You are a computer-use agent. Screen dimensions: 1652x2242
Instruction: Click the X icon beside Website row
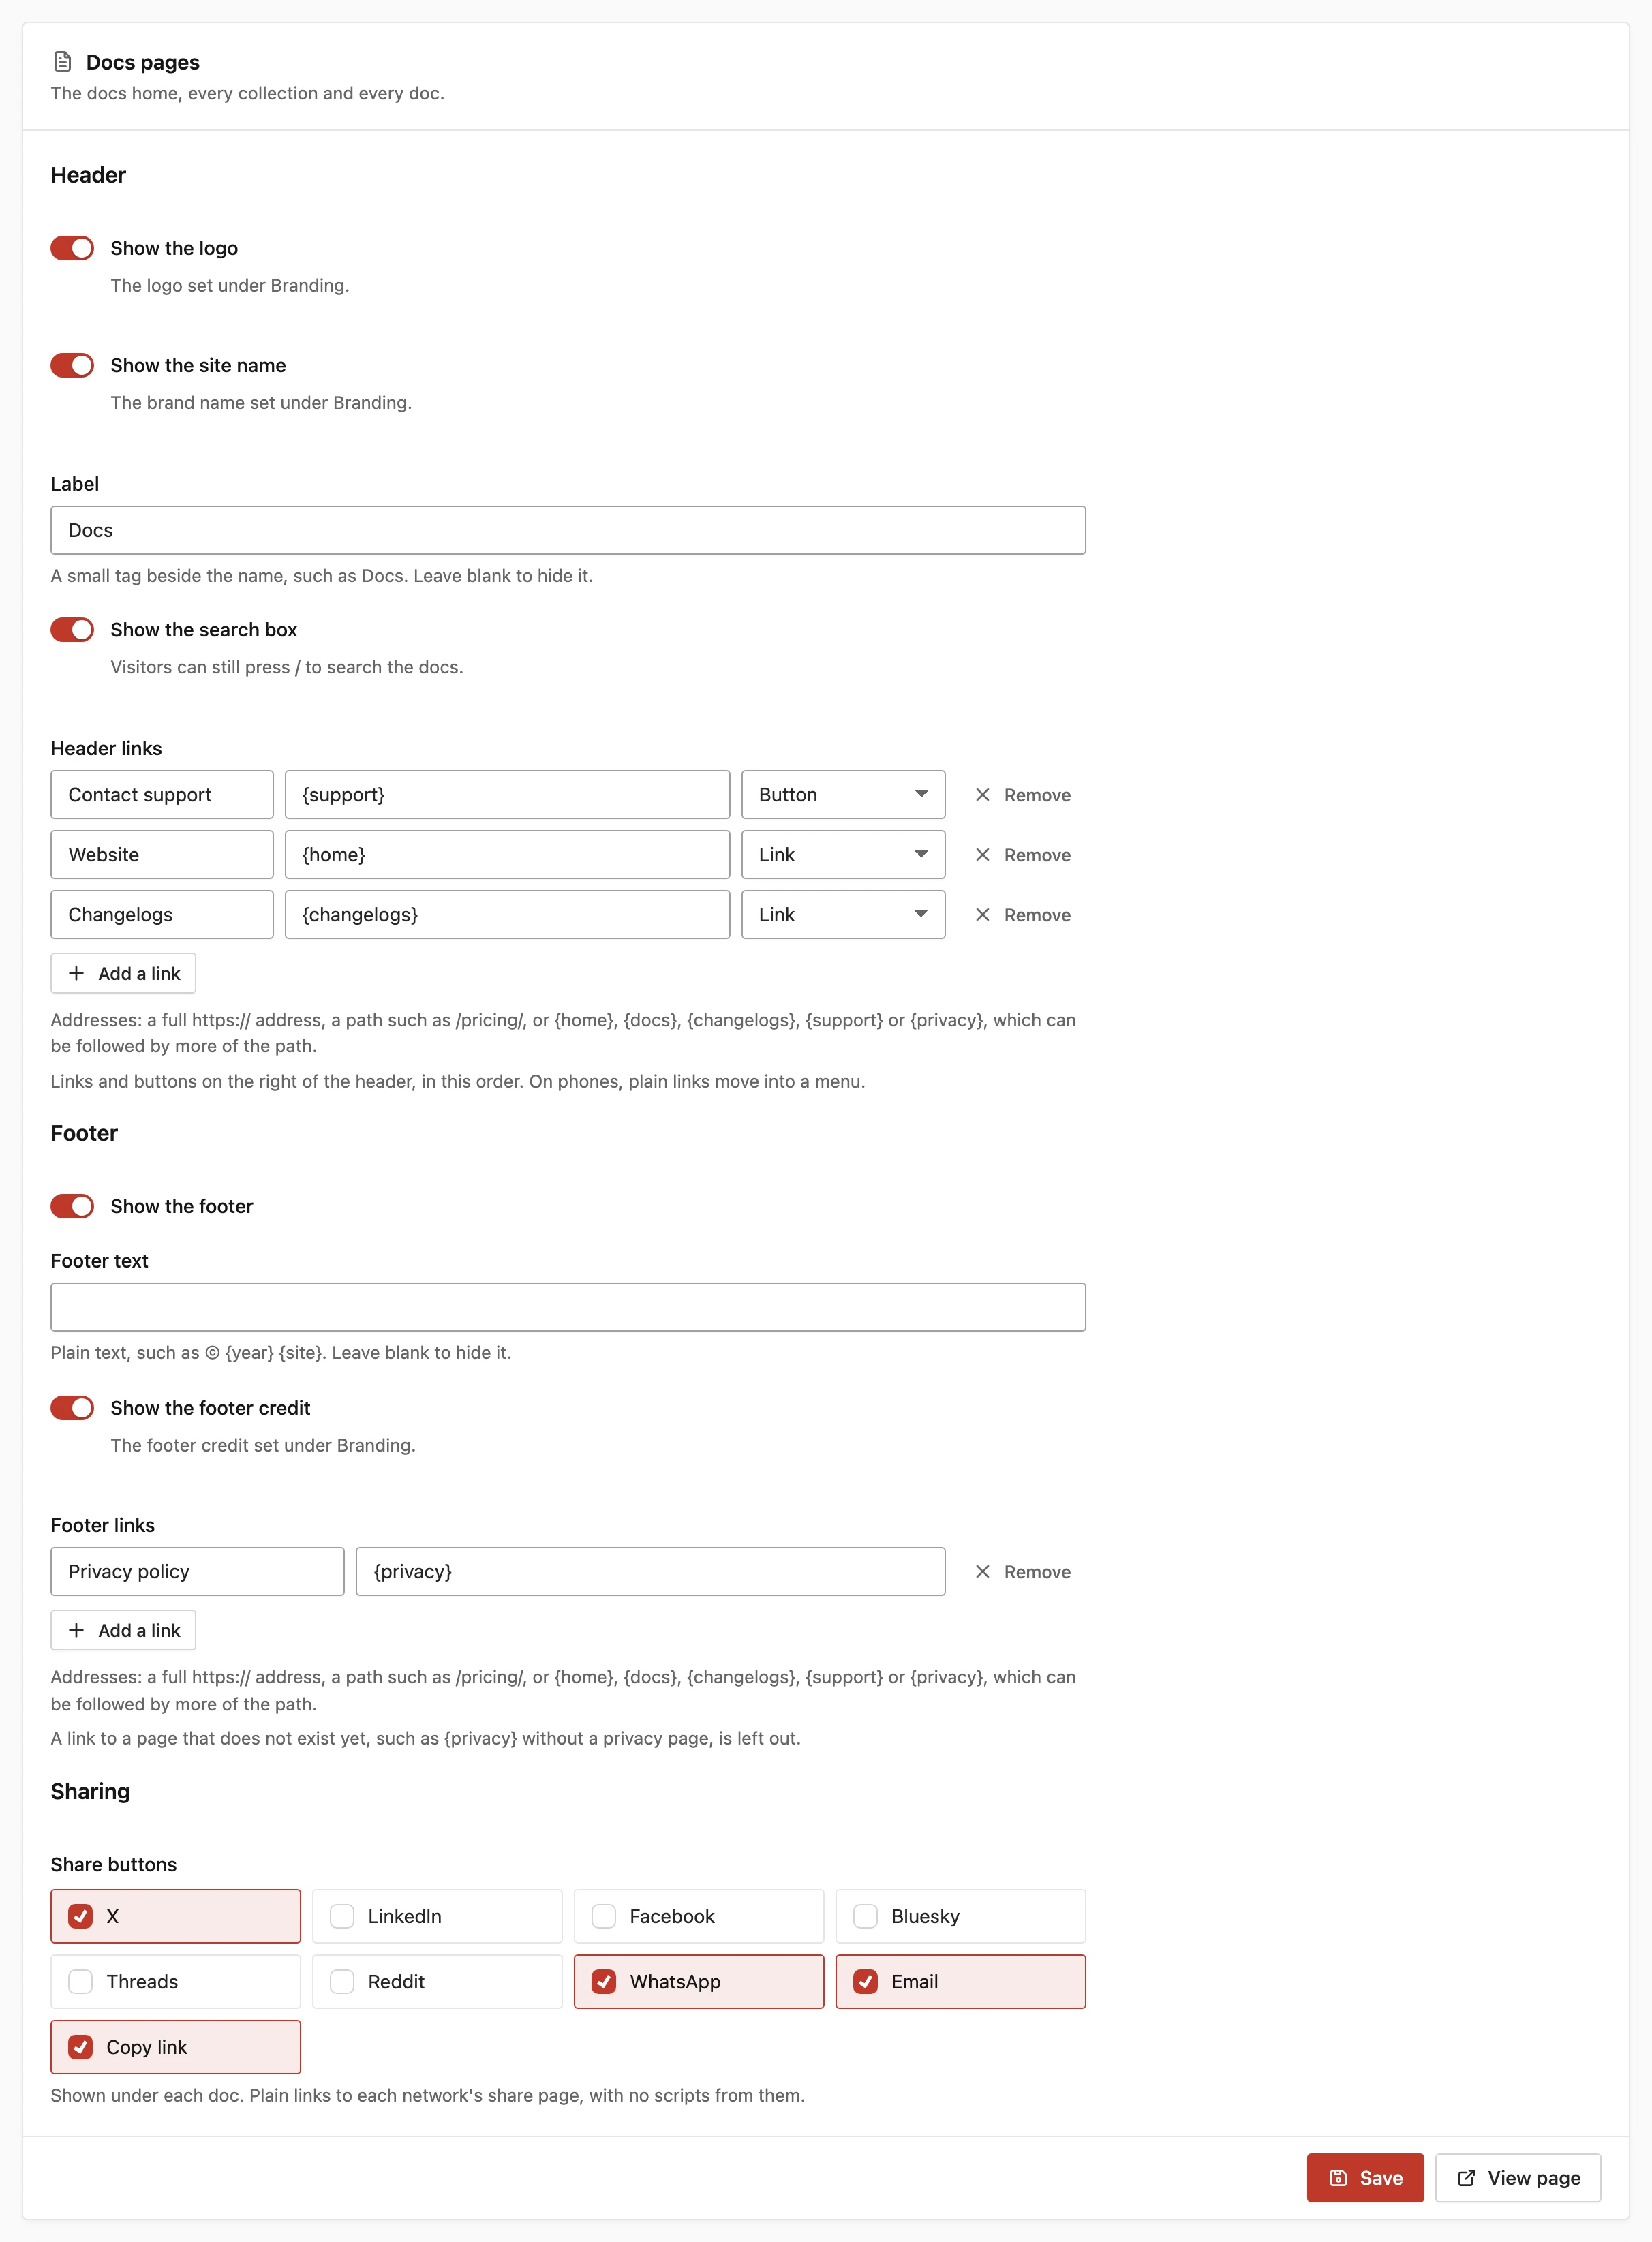982,855
